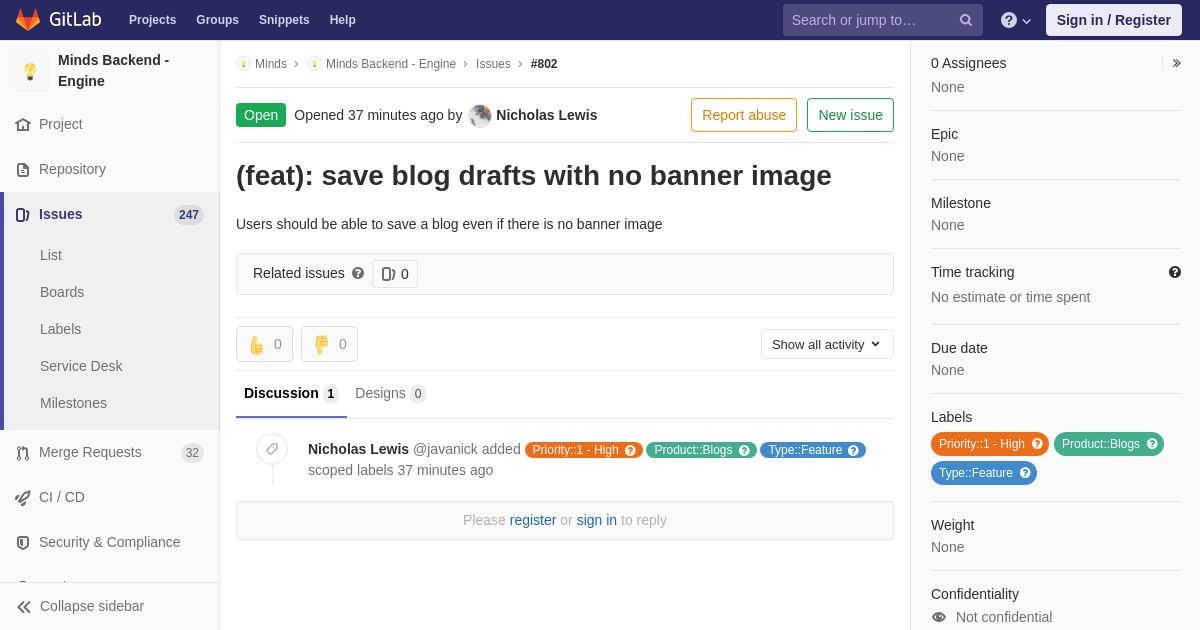Click help icon on sidebar Priority label
The width and height of the screenshot is (1200, 630).
point(1037,444)
